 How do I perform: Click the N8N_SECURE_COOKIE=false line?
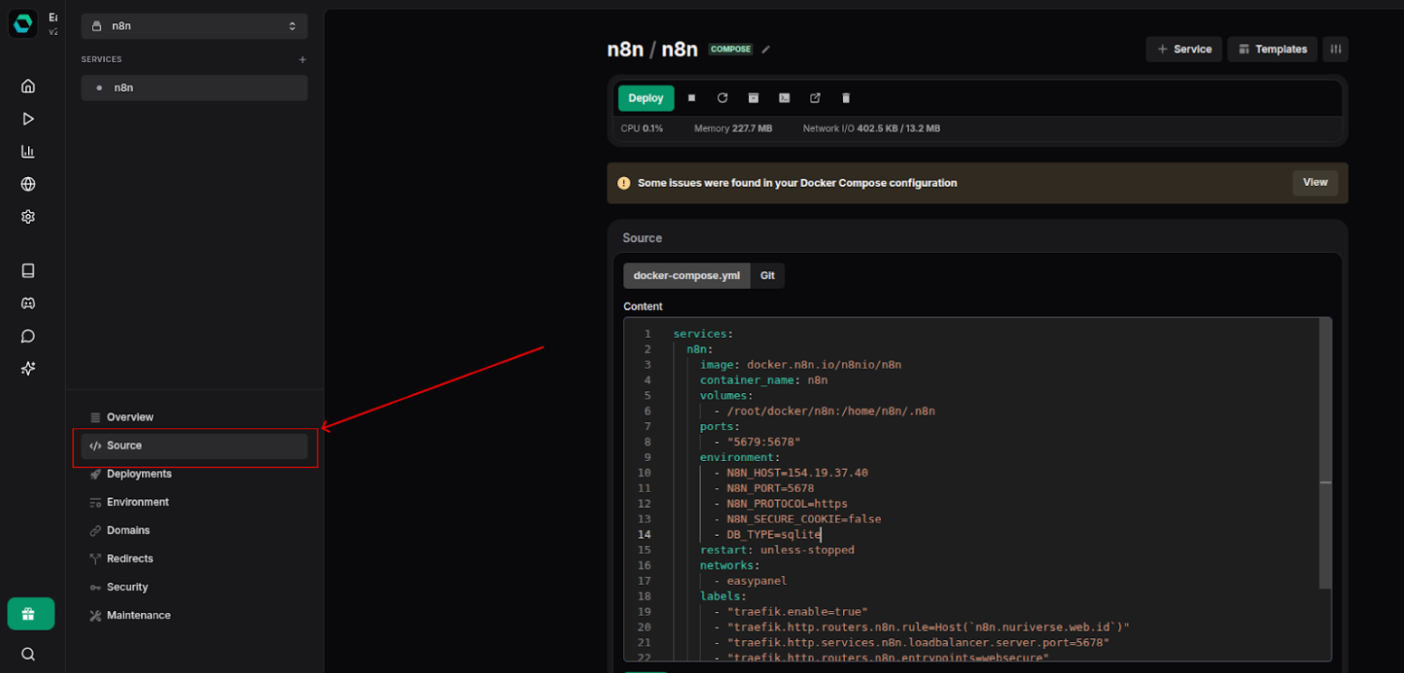pyautogui.click(x=797, y=519)
